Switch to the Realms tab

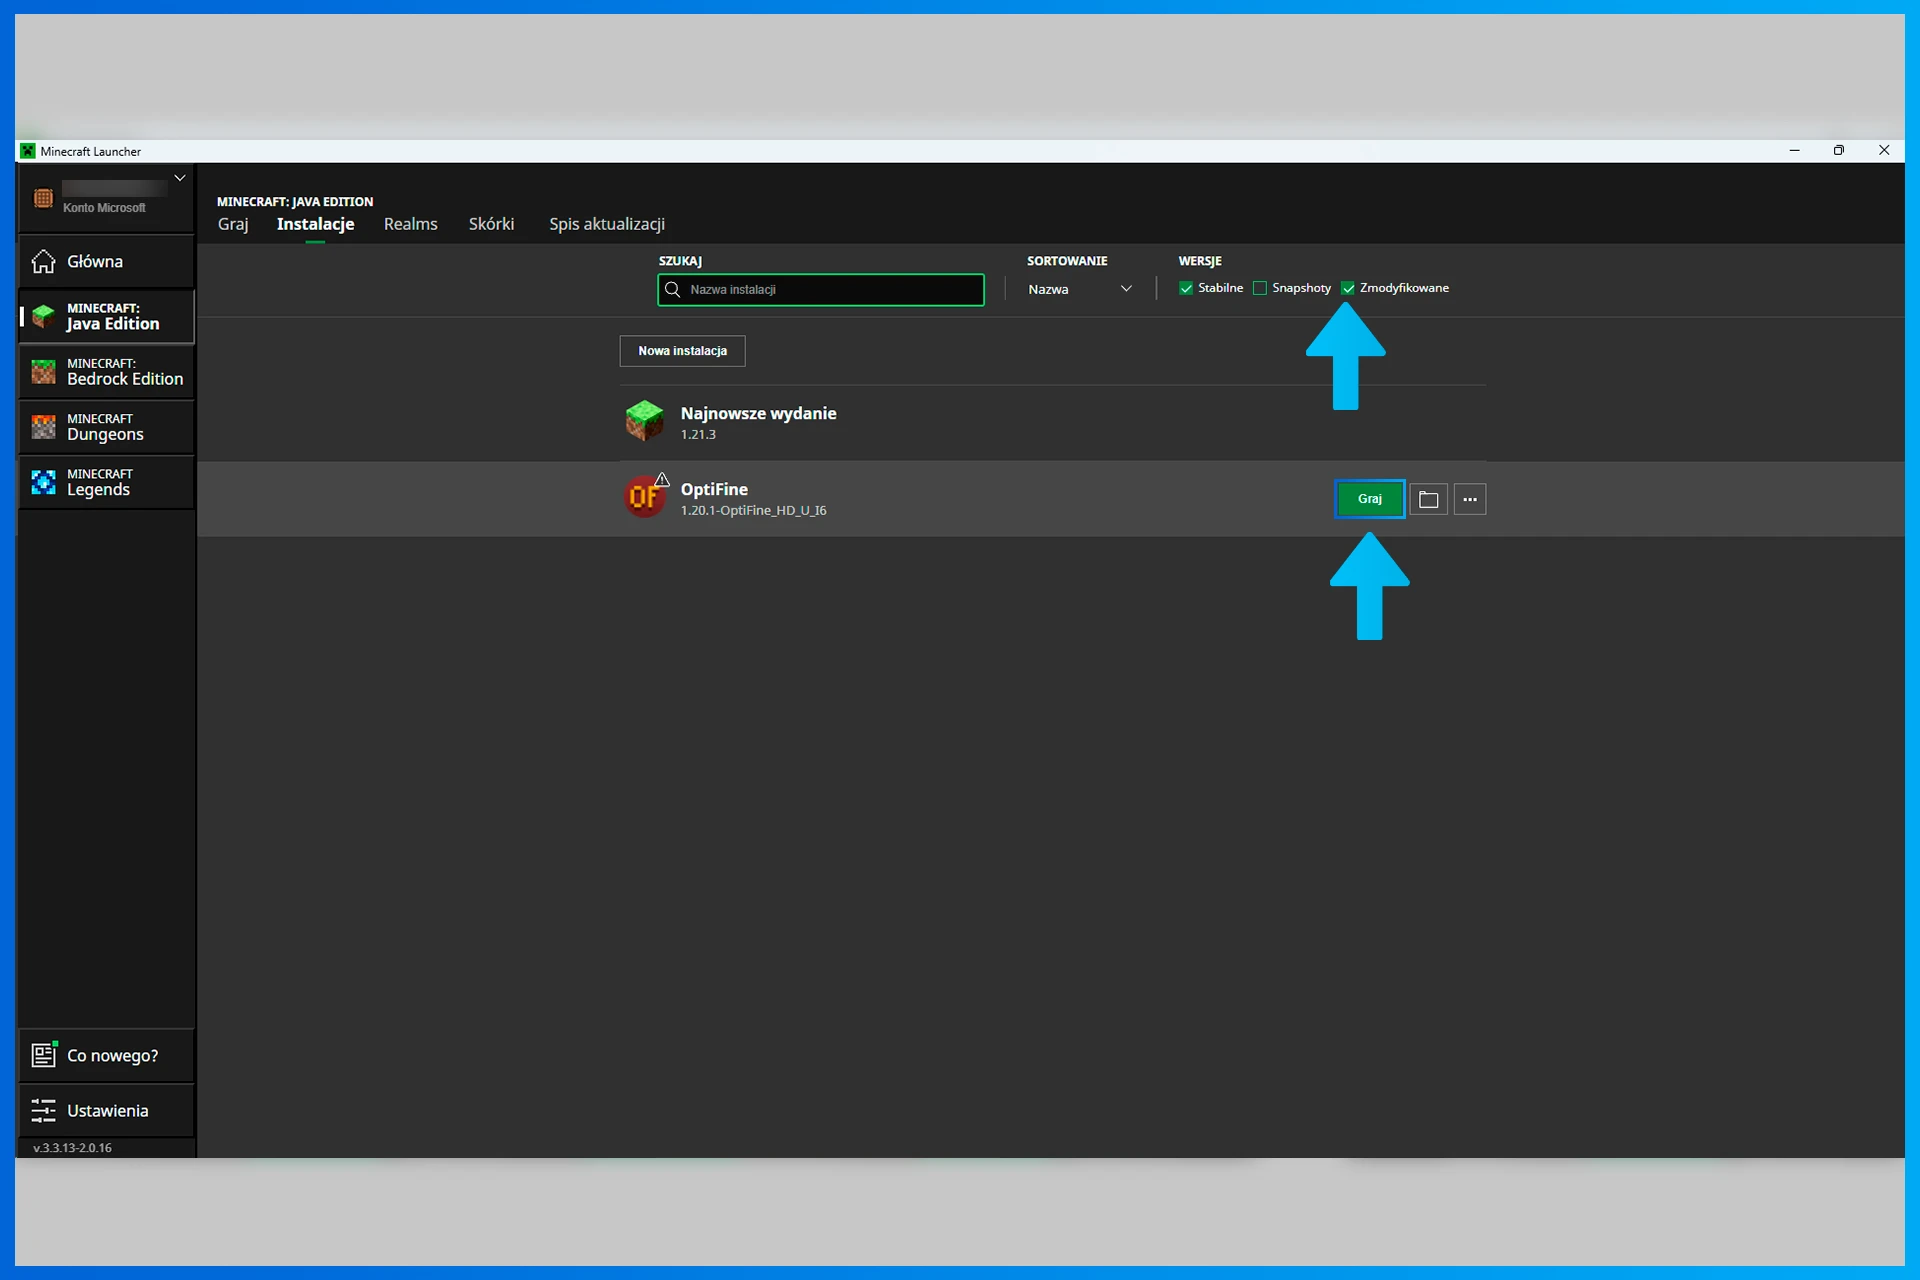410,224
